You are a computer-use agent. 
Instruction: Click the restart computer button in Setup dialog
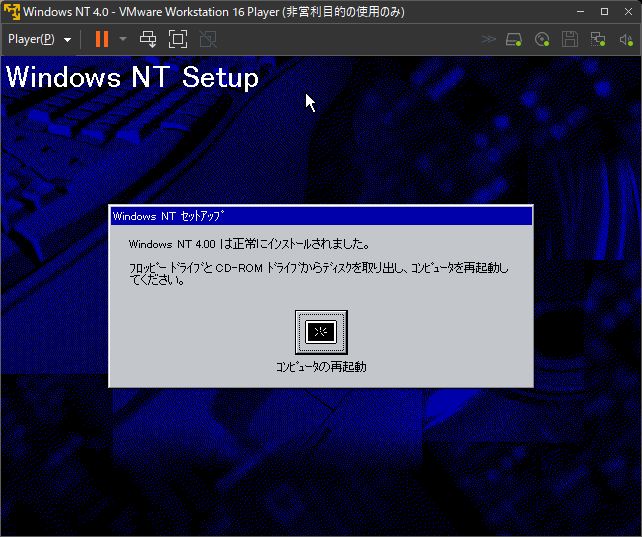pyautogui.click(x=321, y=332)
